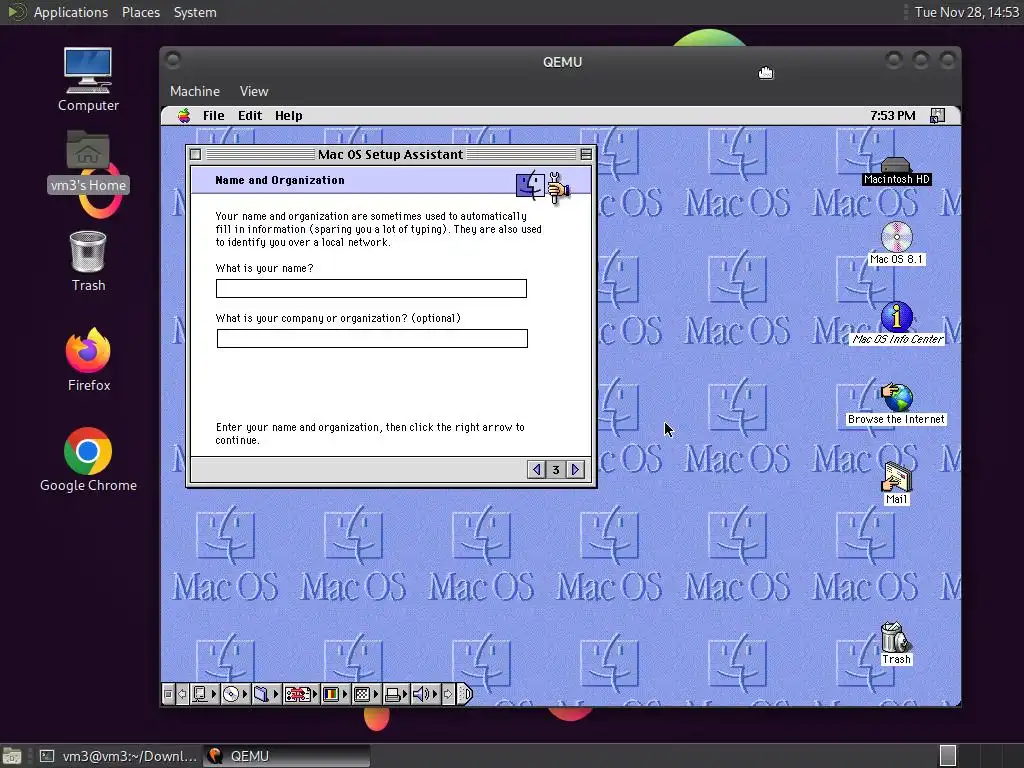Select the Macintosh HD drive icon

click(895, 171)
